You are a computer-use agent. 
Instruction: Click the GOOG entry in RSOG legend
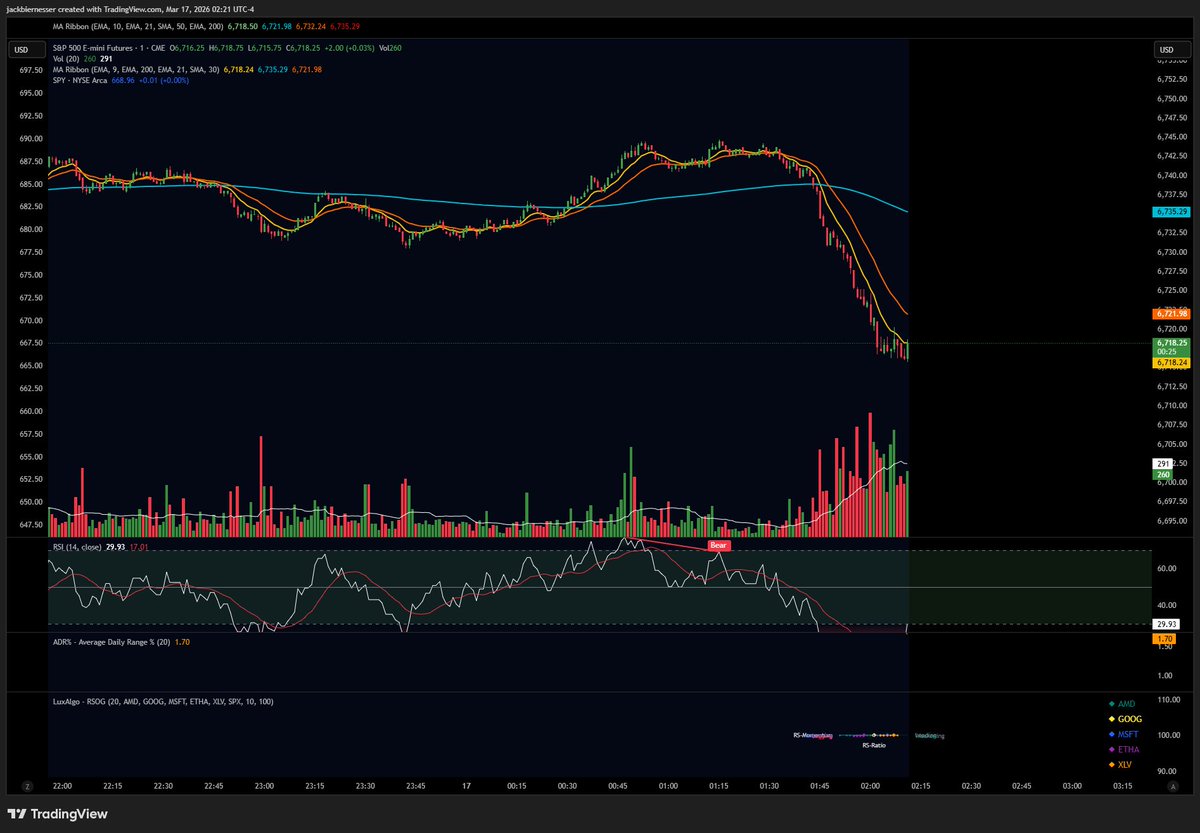(1125, 719)
